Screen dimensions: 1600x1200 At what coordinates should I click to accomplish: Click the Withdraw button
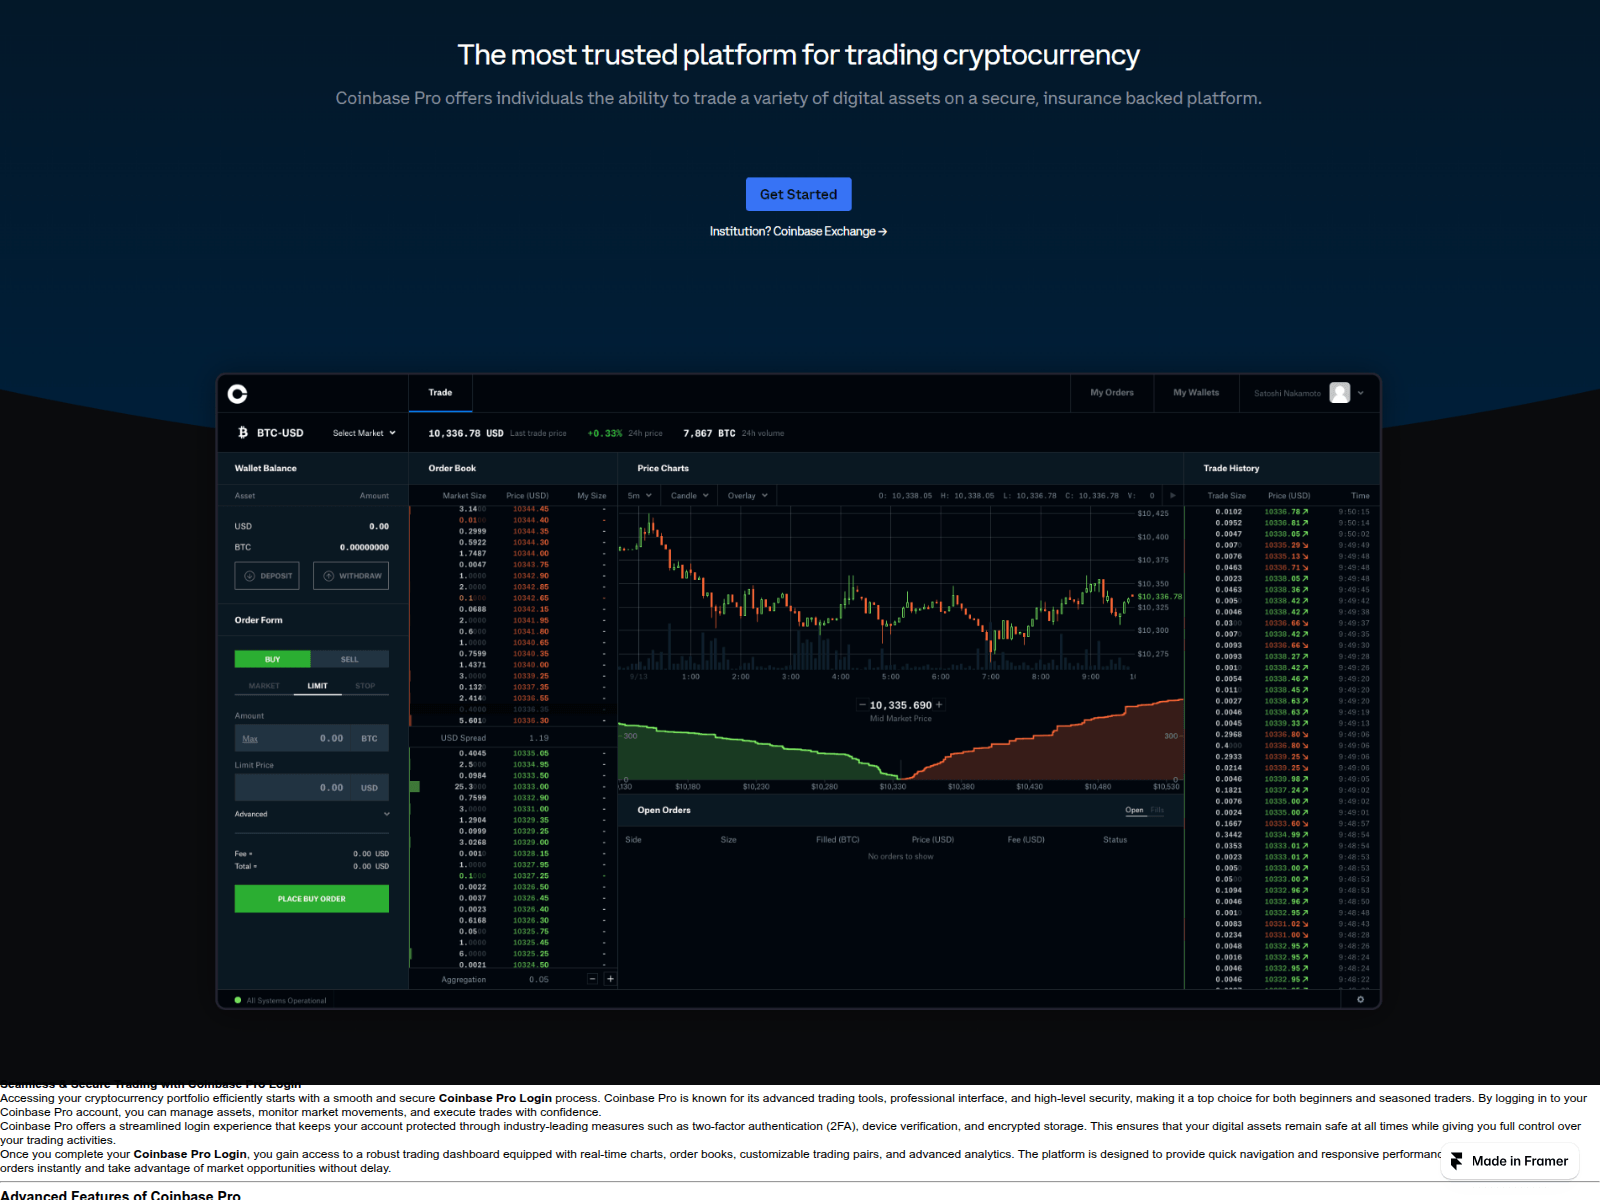(351, 576)
